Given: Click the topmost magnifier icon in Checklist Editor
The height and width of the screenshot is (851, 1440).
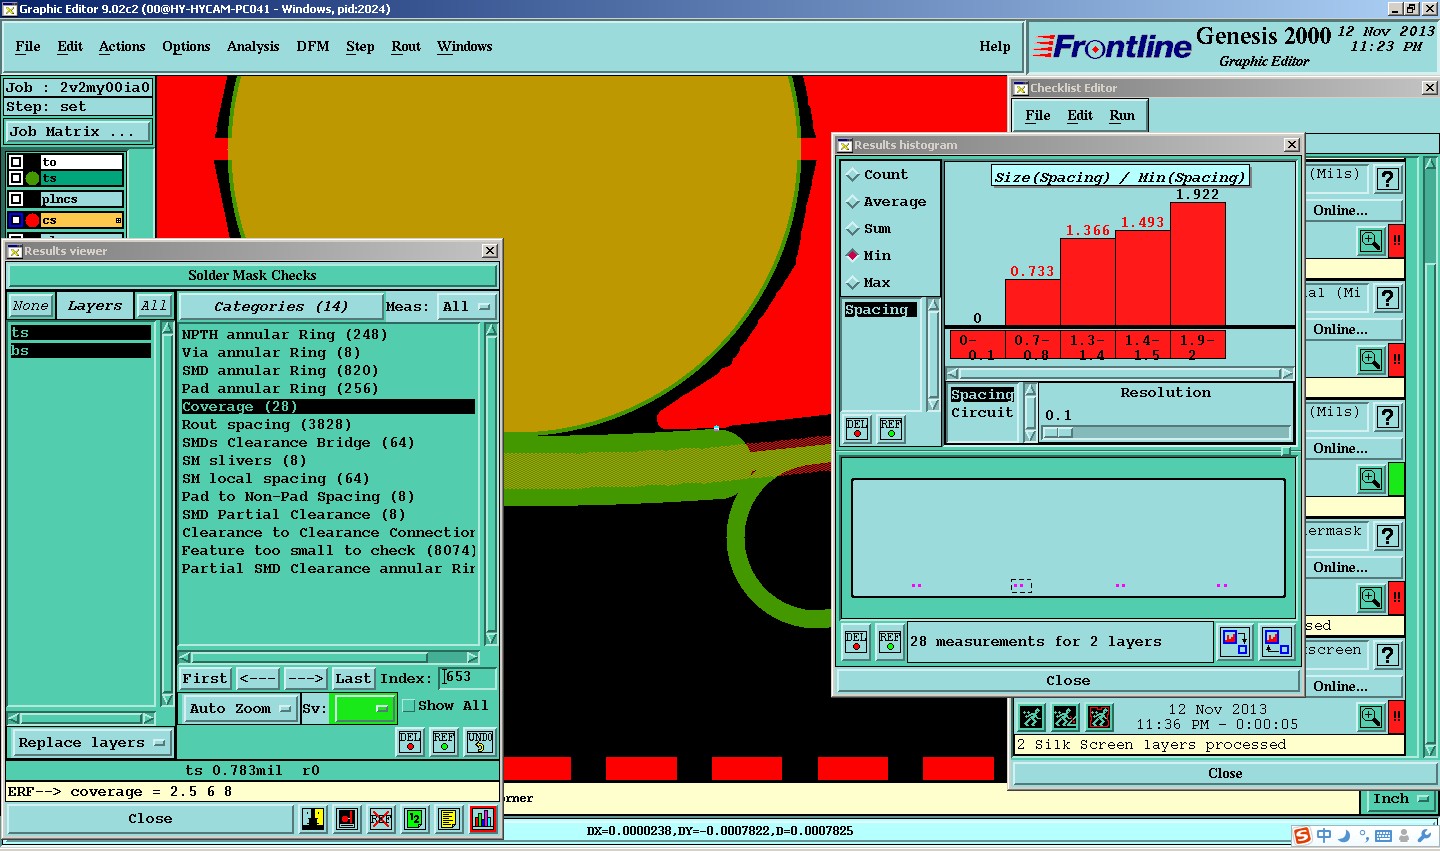Looking at the screenshot, I should point(1371,241).
